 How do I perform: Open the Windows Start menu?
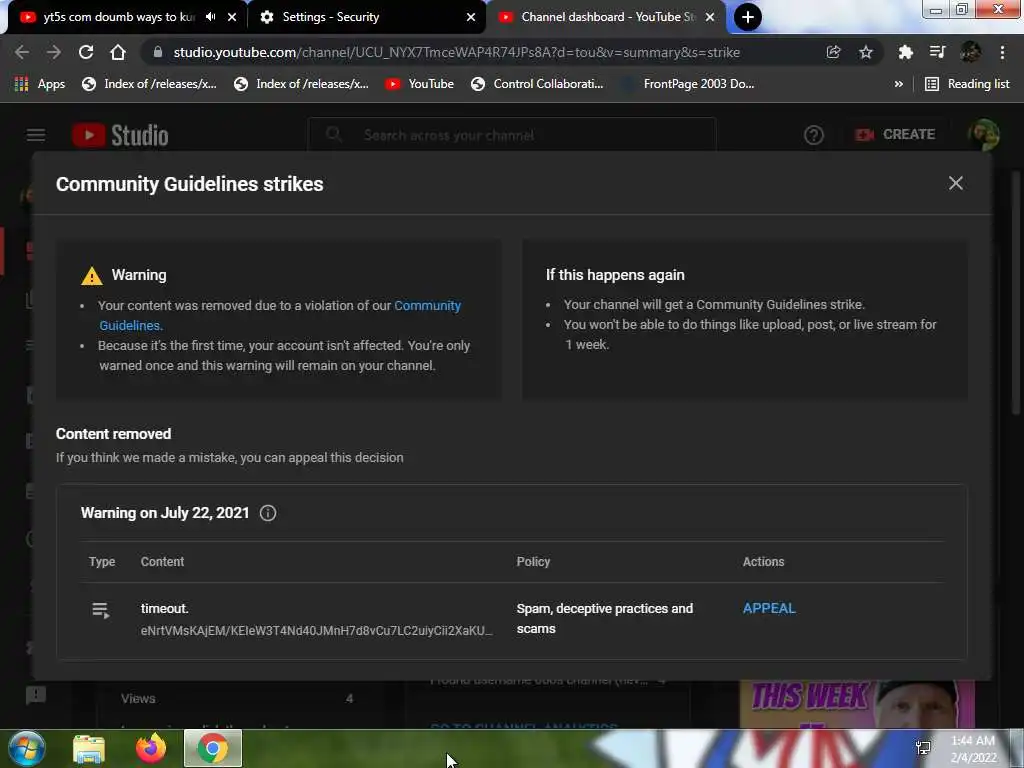(26, 748)
